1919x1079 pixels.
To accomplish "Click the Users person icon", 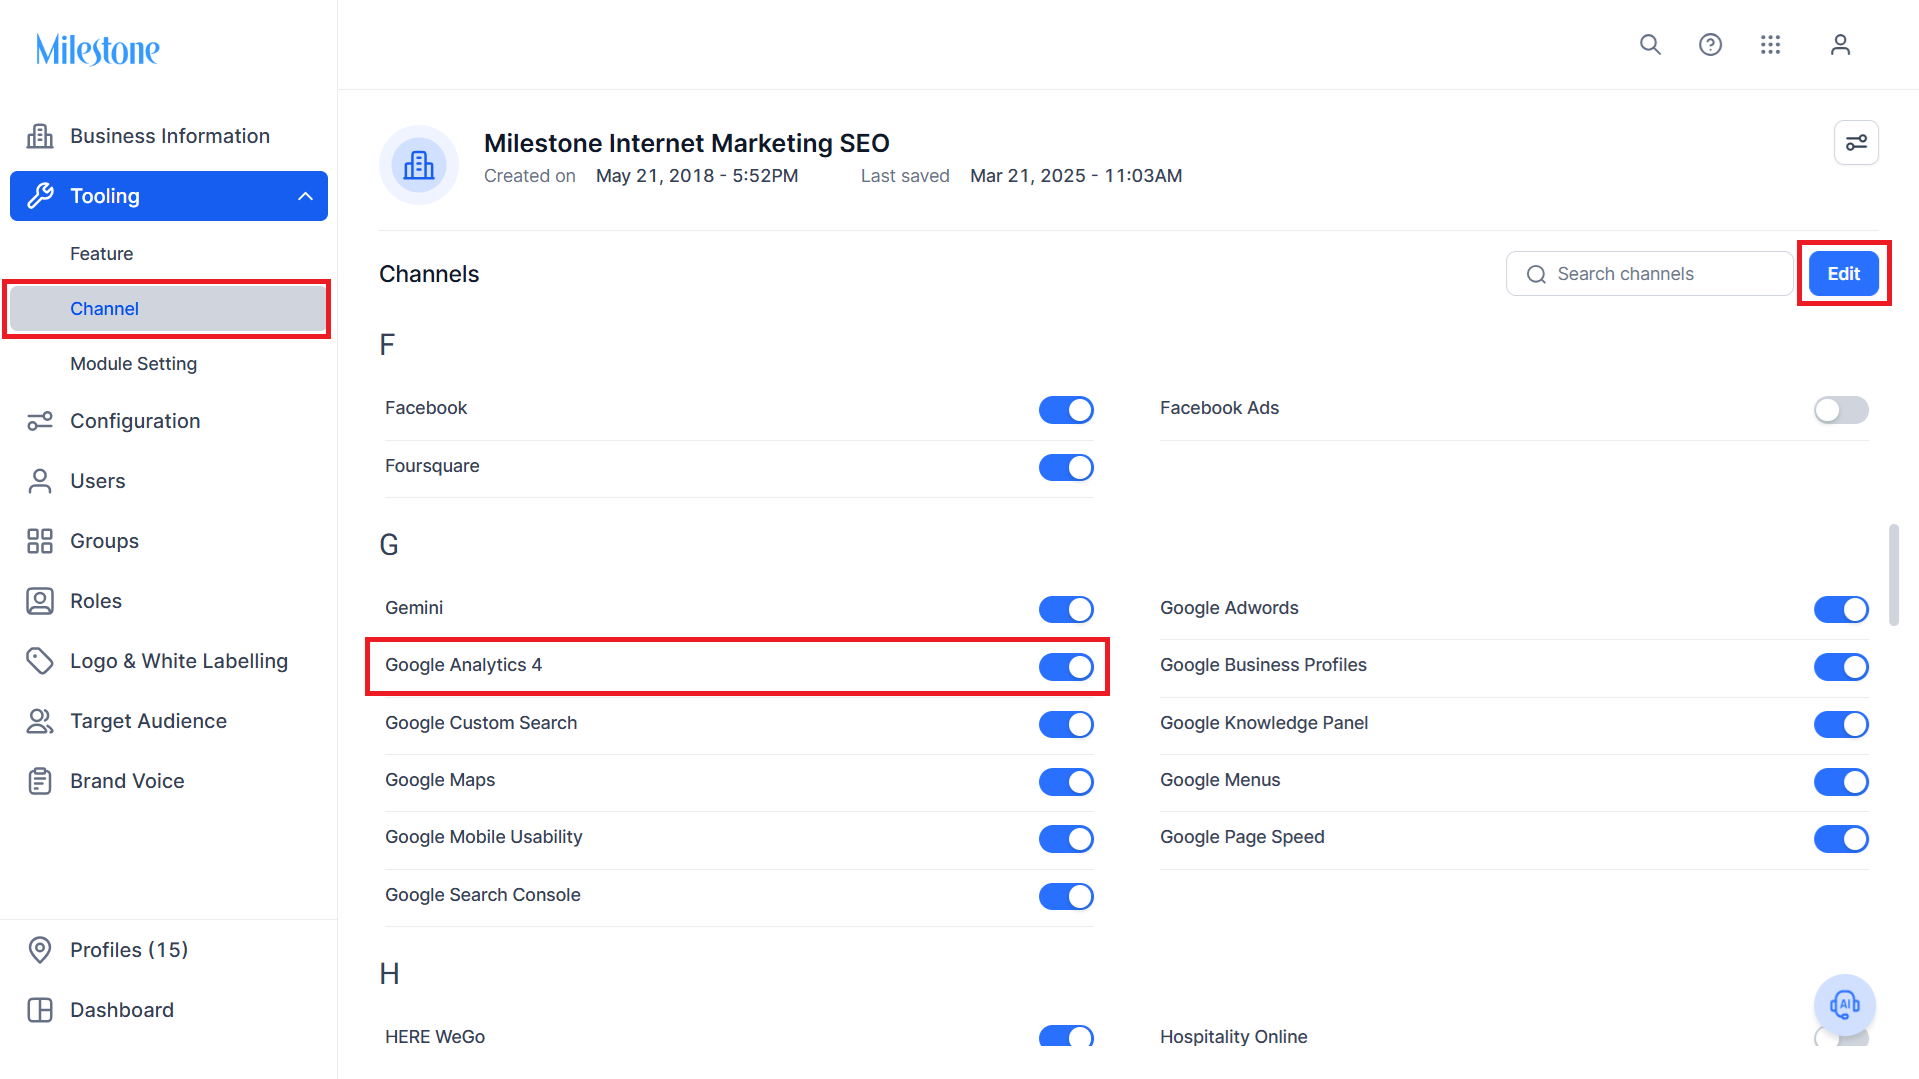I will [x=40, y=481].
